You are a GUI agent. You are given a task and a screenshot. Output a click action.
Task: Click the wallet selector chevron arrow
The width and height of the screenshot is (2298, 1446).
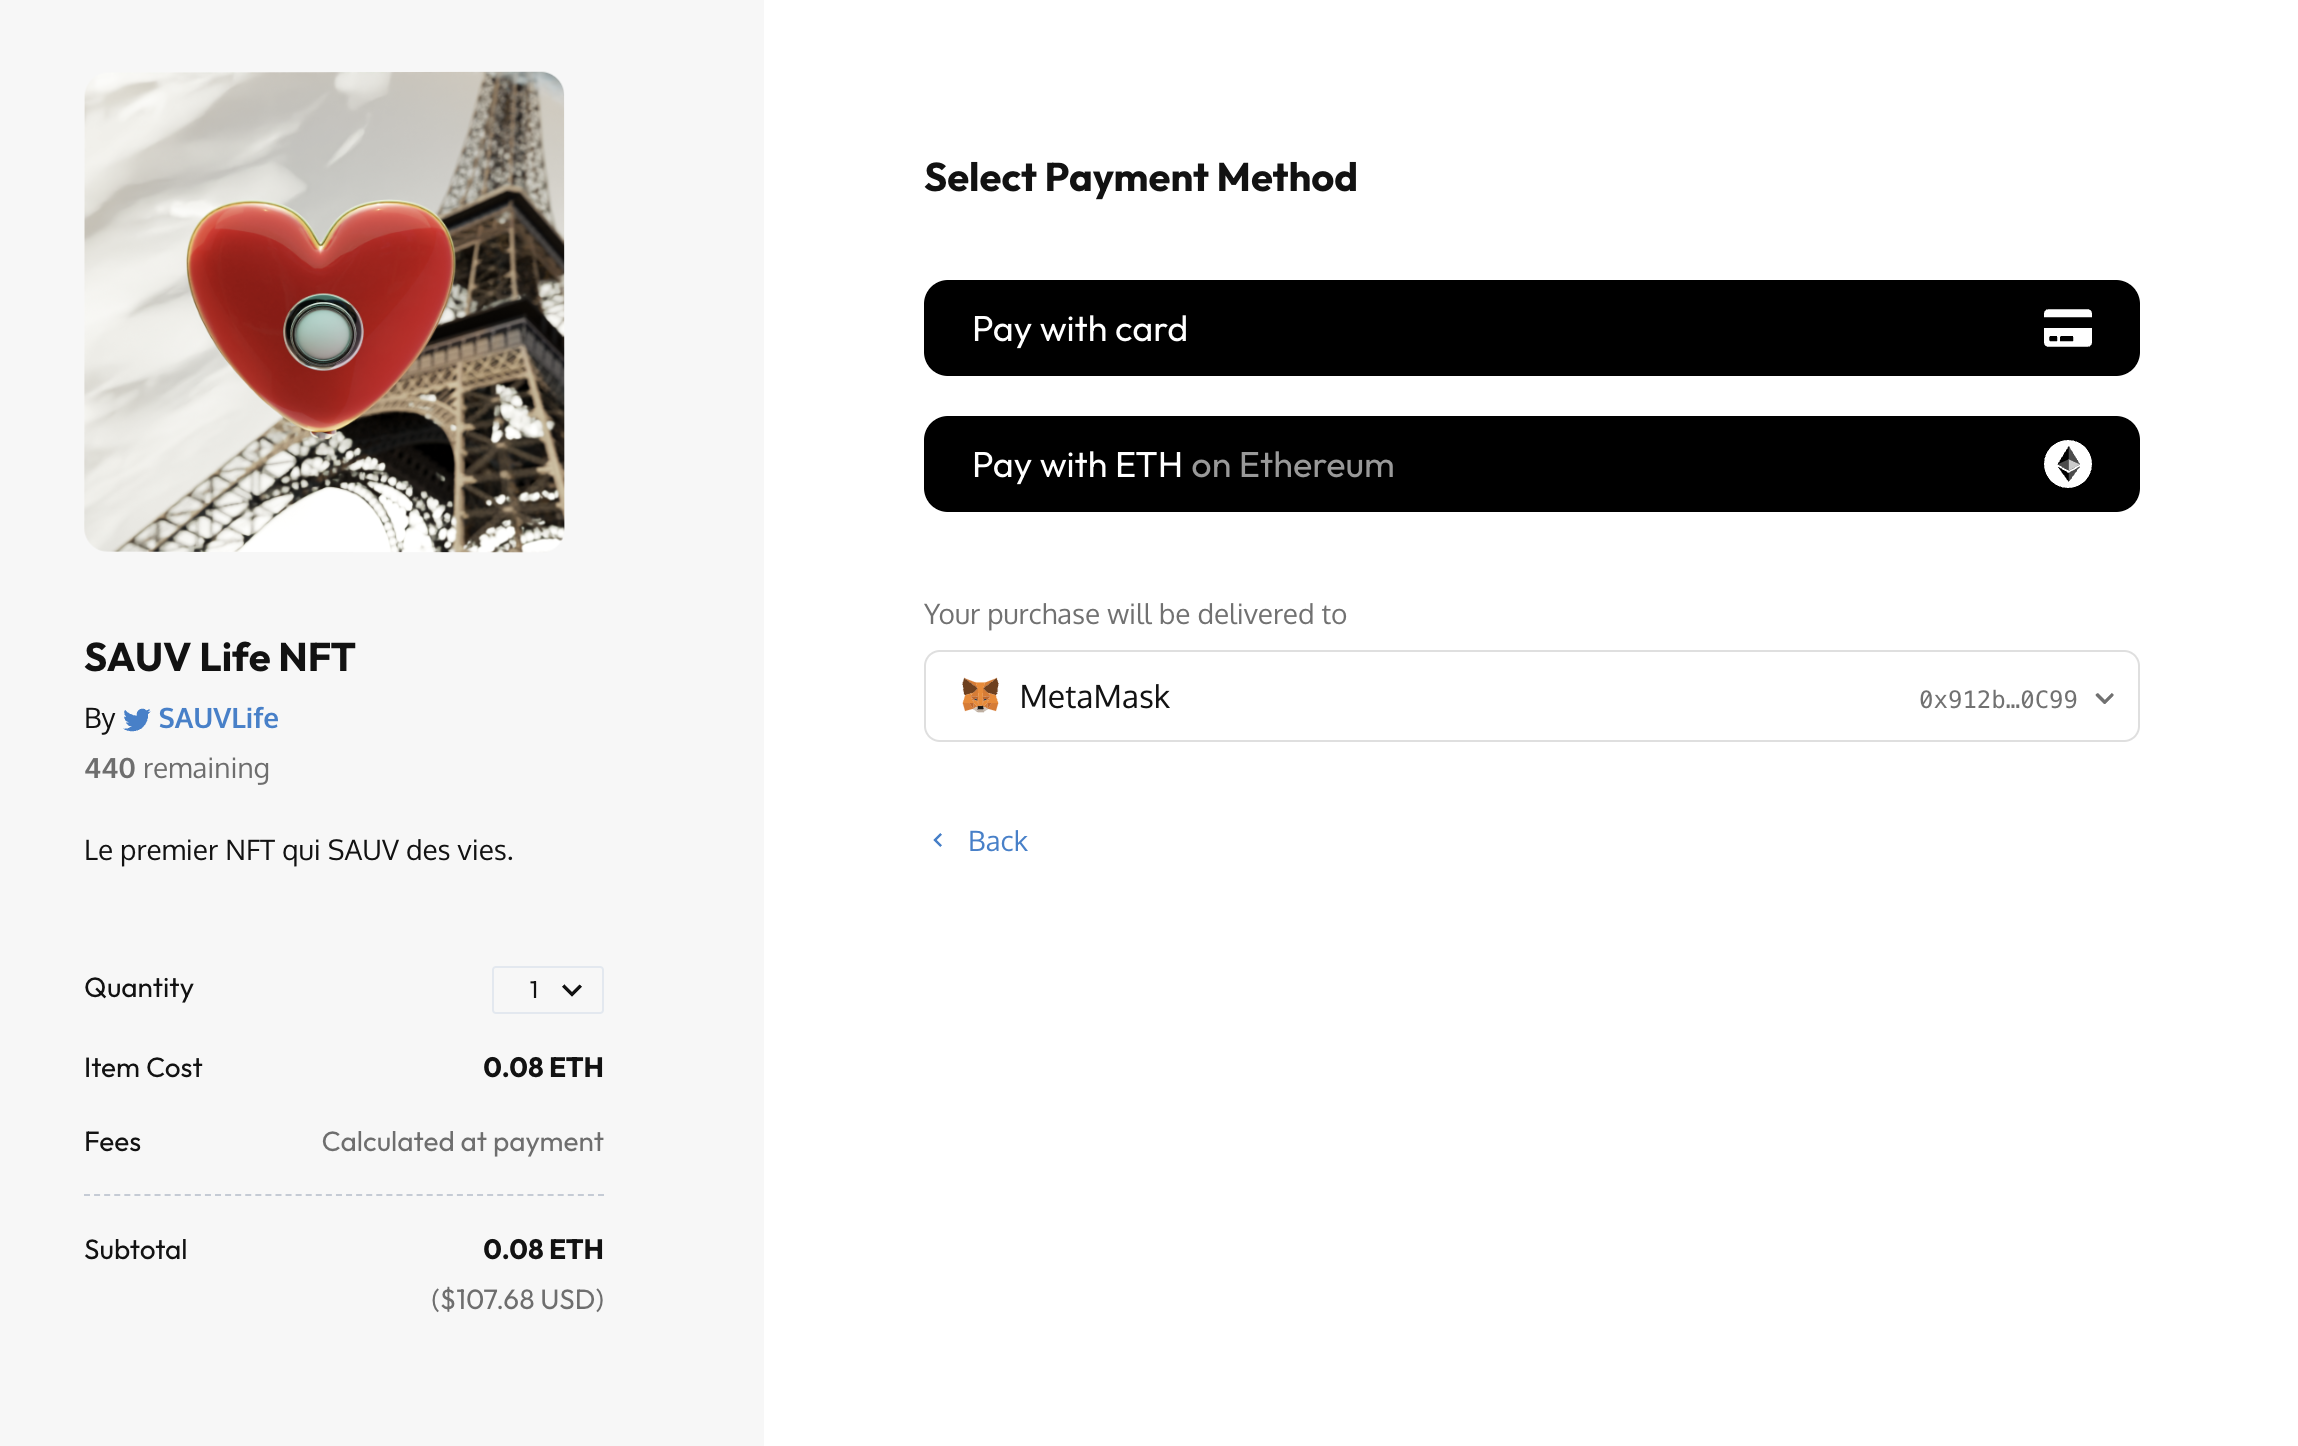[2104, 698]
